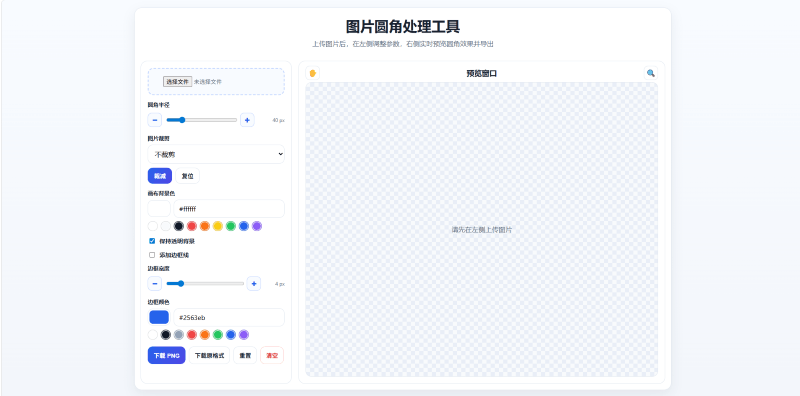Screen dimensions: 800x396
Task: Select white preset in background color row
Action: (x=153, y=226)
